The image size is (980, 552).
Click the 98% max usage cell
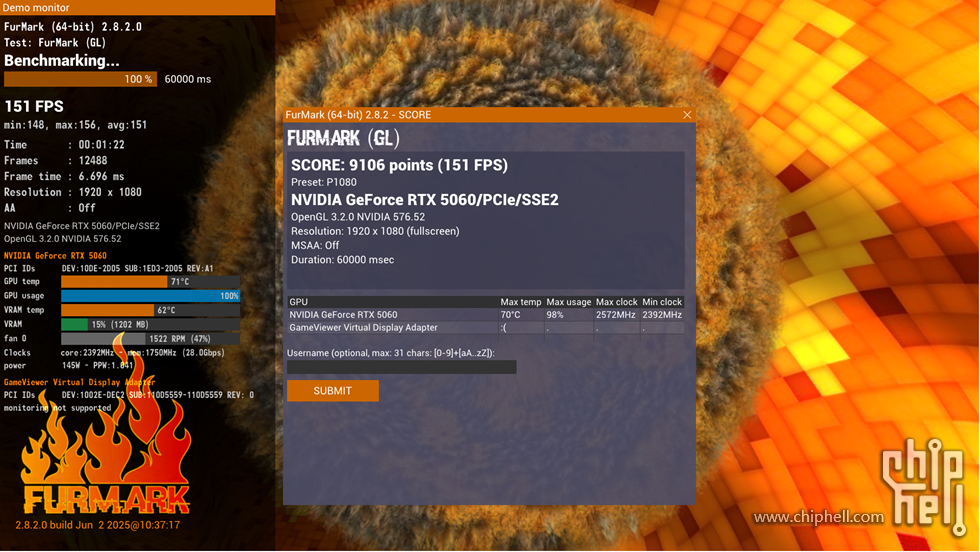(555, 315)
